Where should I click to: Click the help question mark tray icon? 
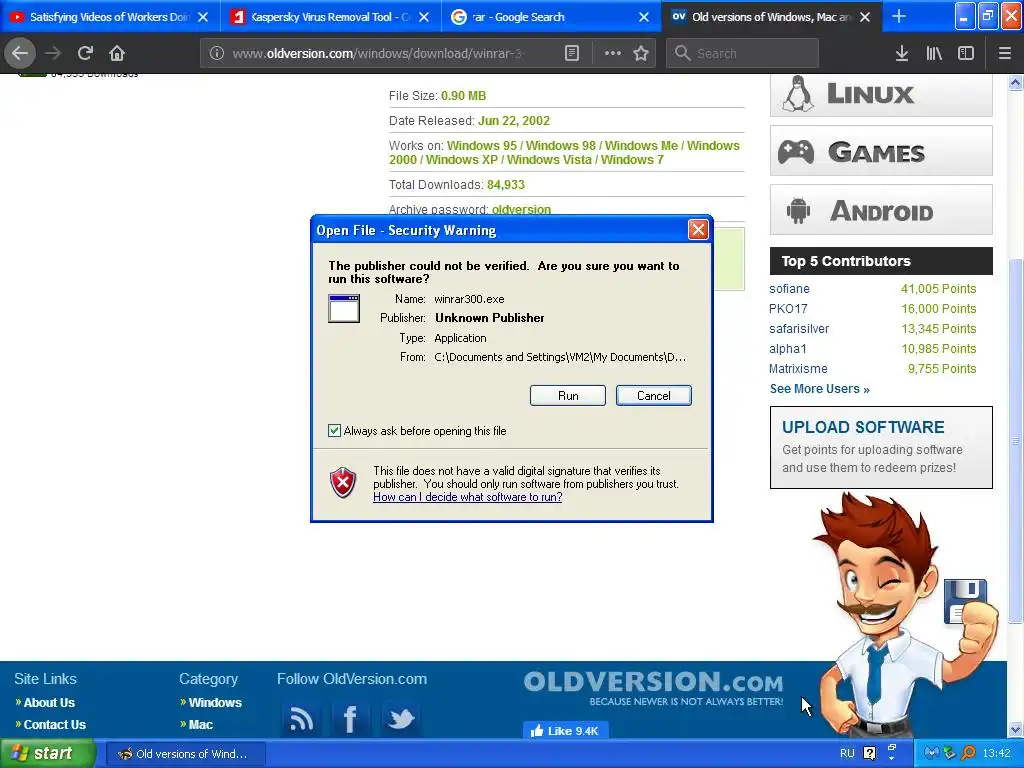(x=869, y=754)
